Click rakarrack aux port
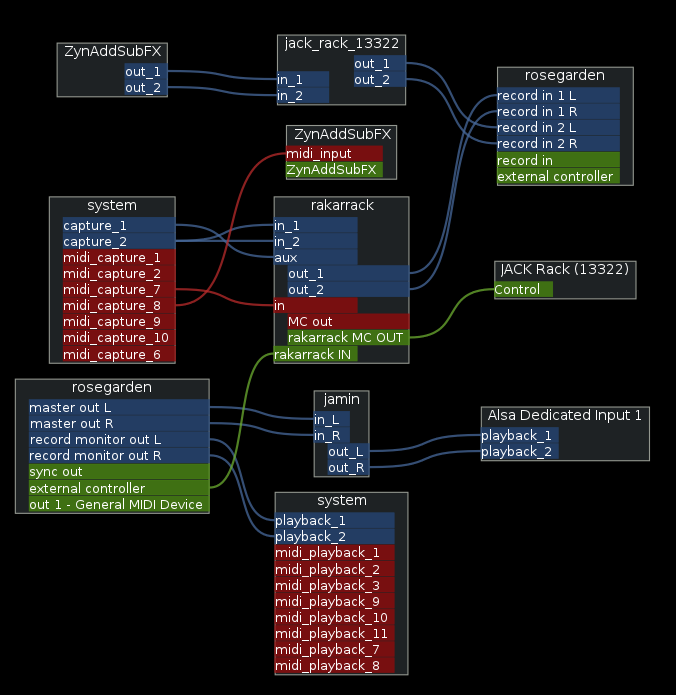The width and height of the screenshot is (676, 695). [x=316, y=257]
